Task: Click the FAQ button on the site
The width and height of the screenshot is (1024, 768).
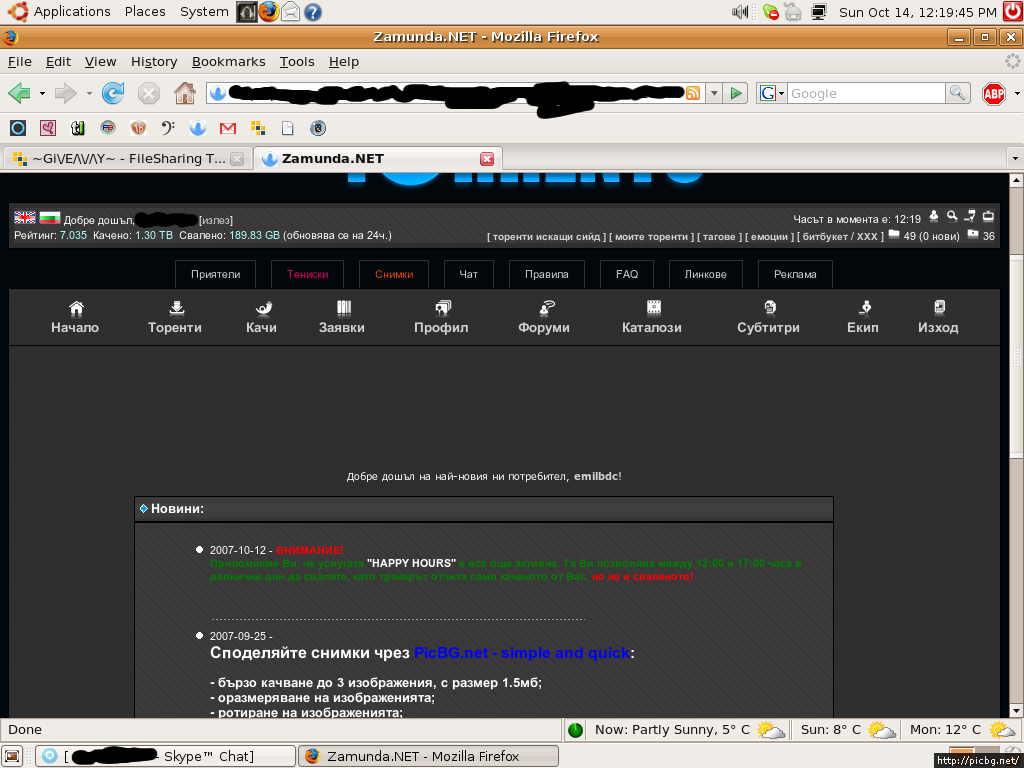Action: click(627, 274)
